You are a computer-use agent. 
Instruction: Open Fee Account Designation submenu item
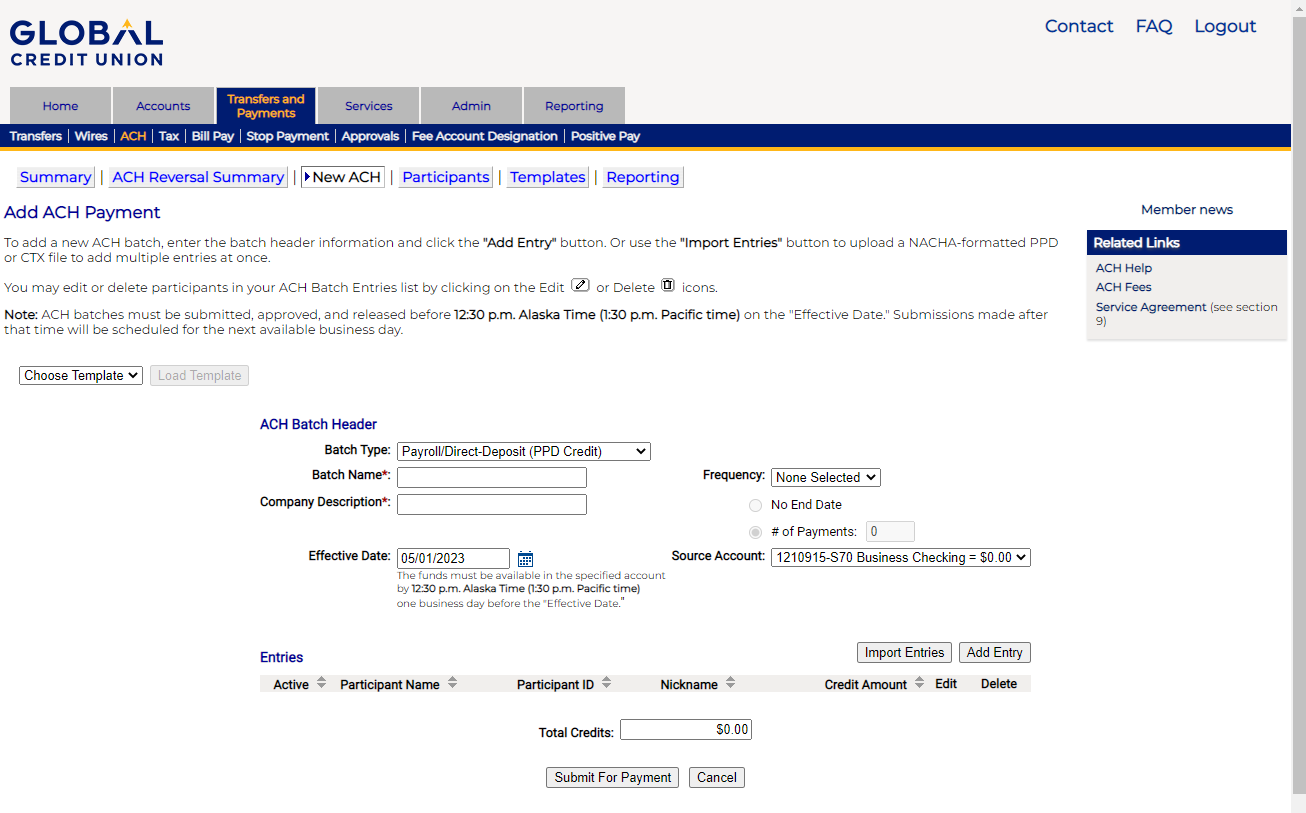point(484,136)
